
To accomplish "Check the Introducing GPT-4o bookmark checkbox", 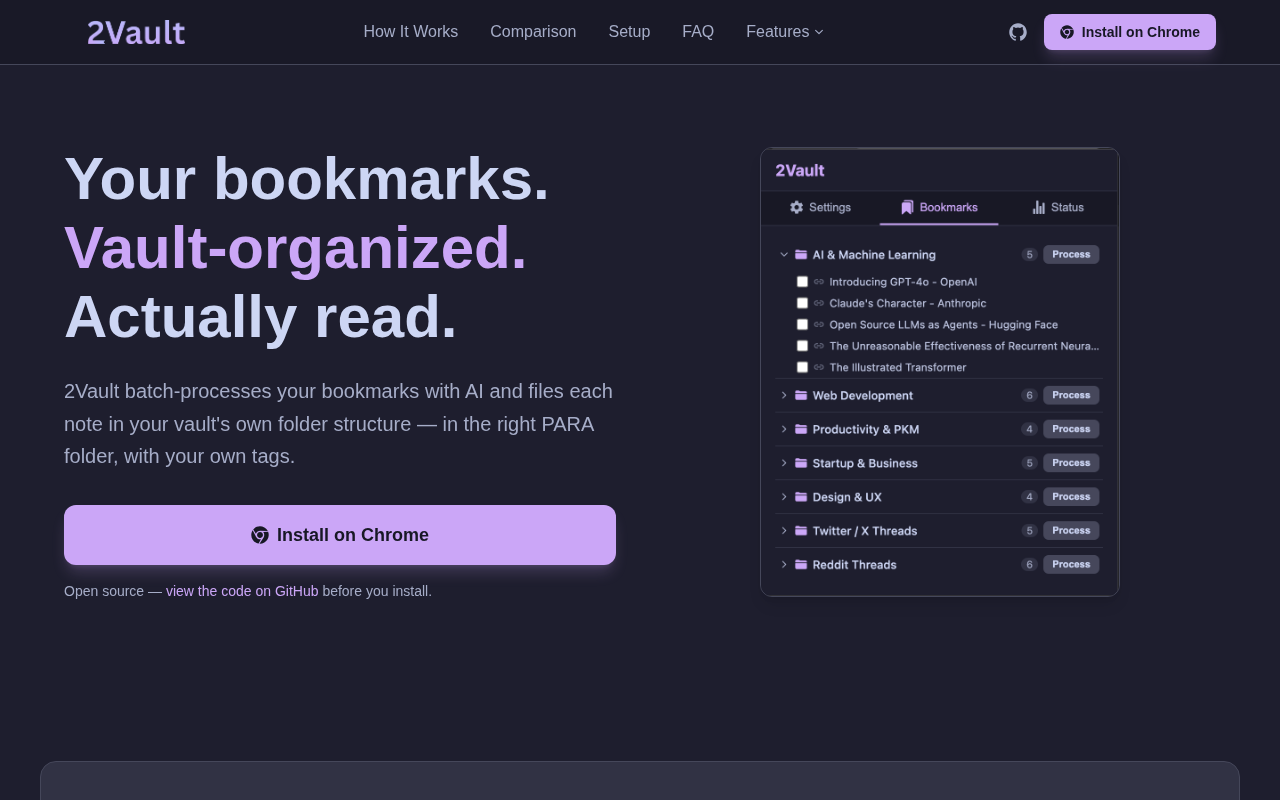I will (802, 282).
